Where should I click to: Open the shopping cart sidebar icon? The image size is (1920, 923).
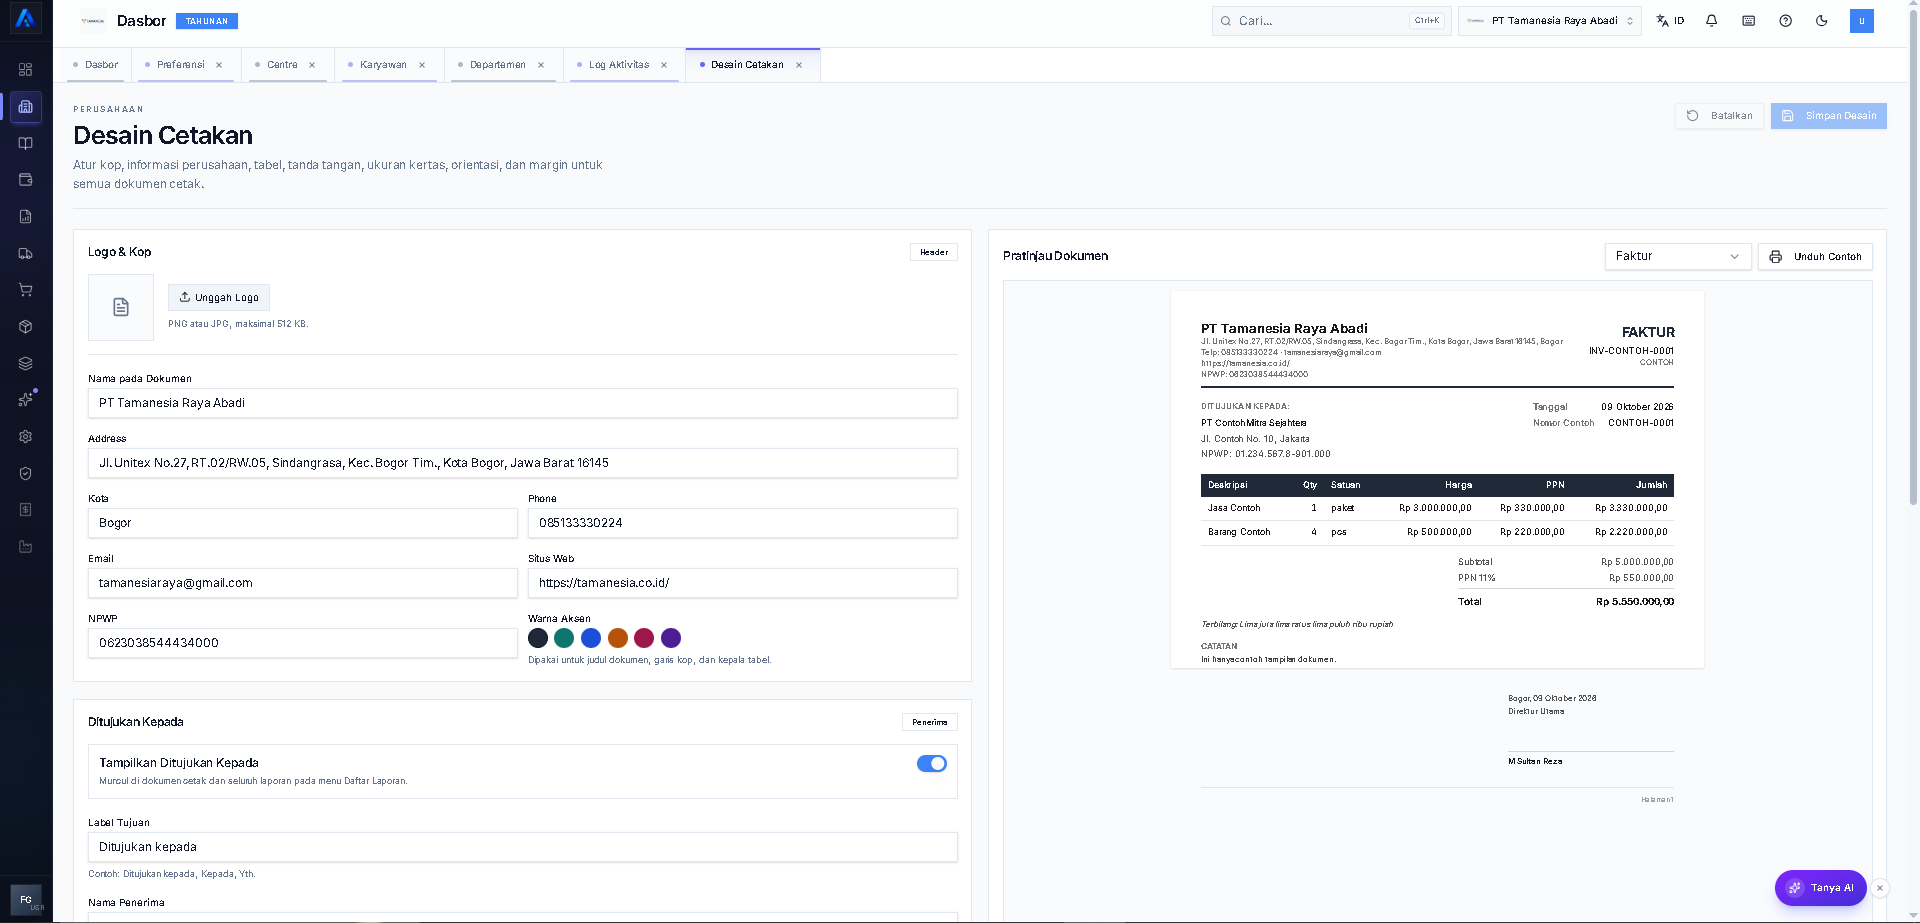click(26, 290)
